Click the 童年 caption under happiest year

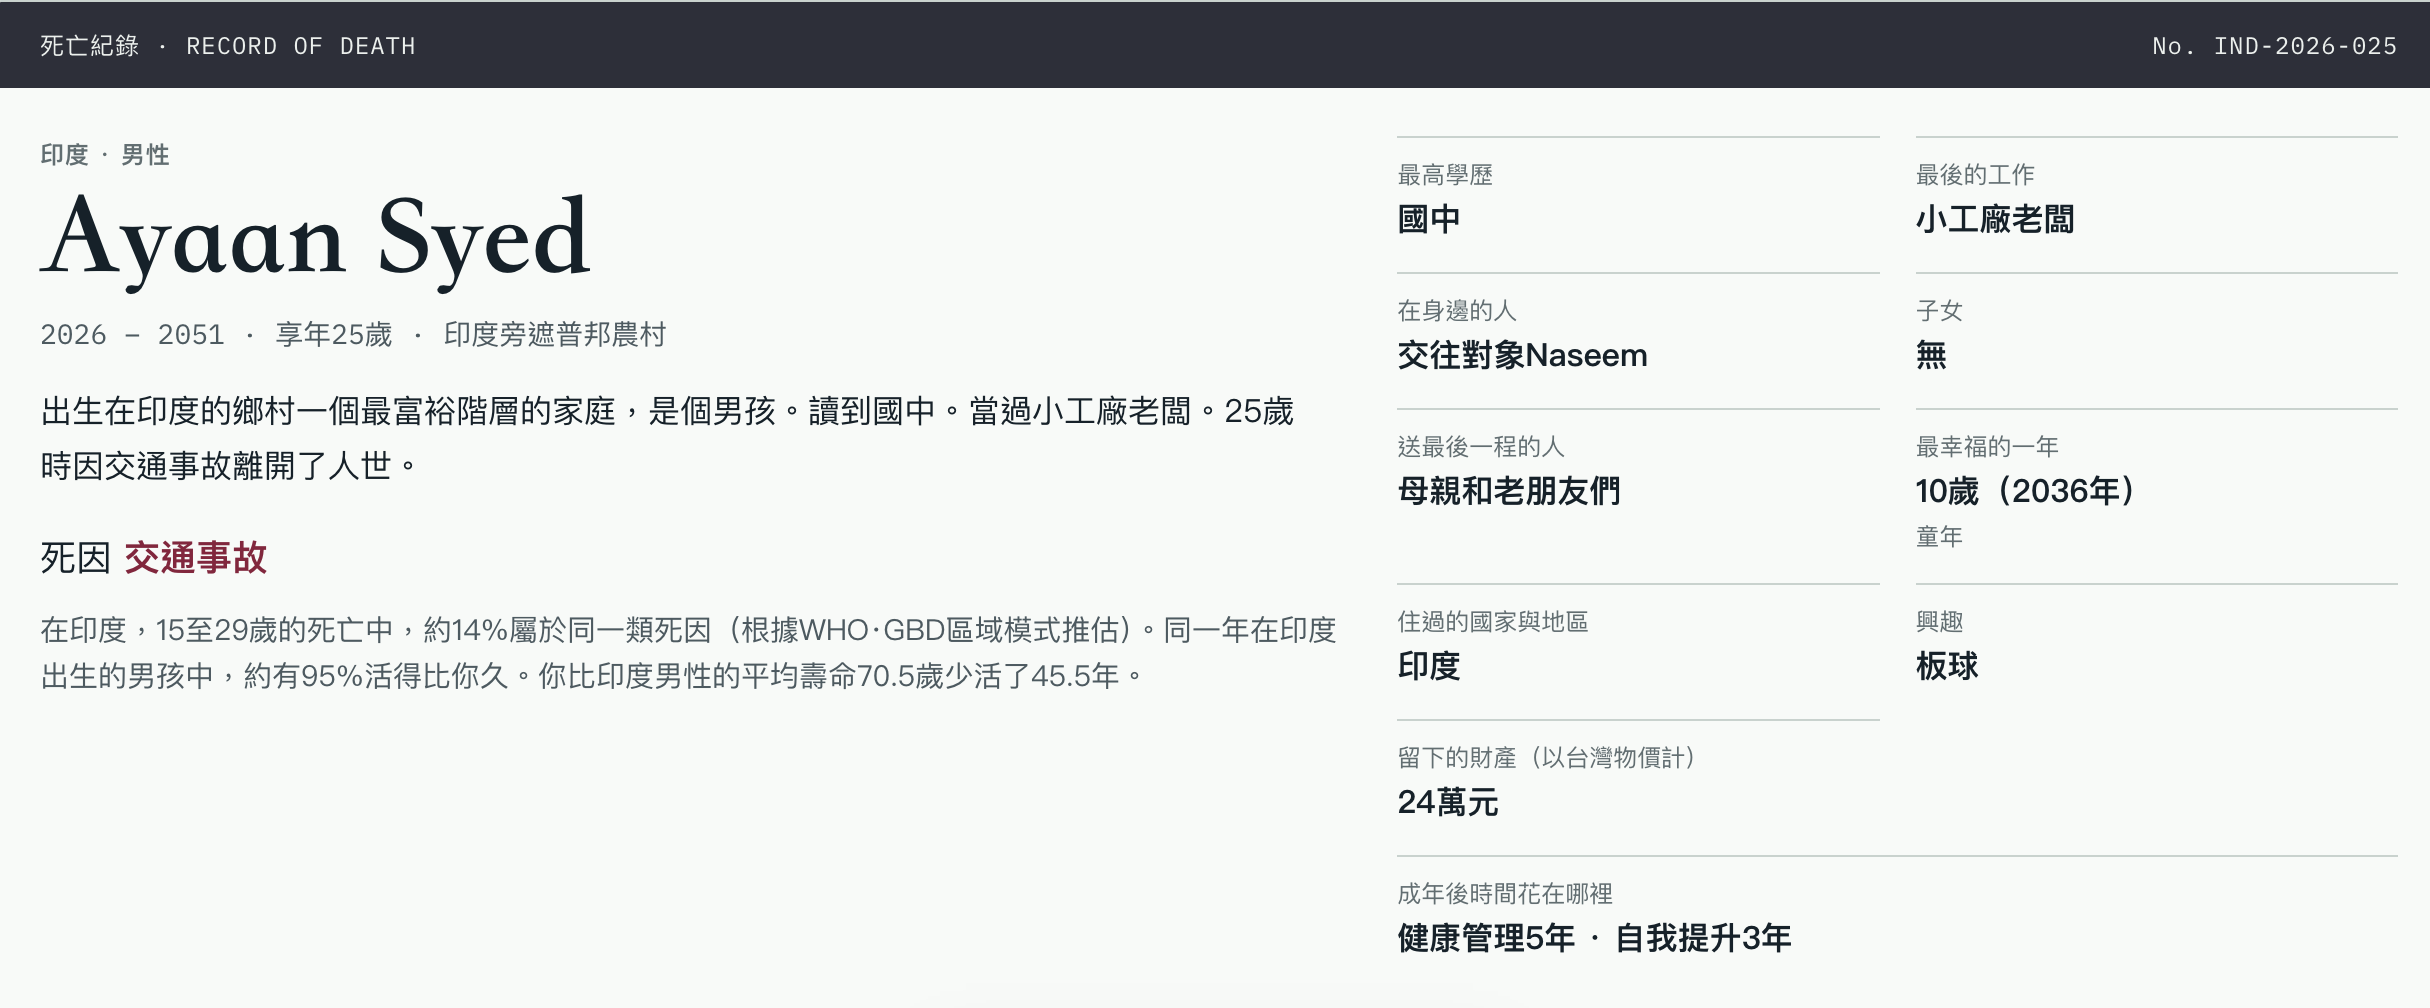click(x=1940, y=537)
